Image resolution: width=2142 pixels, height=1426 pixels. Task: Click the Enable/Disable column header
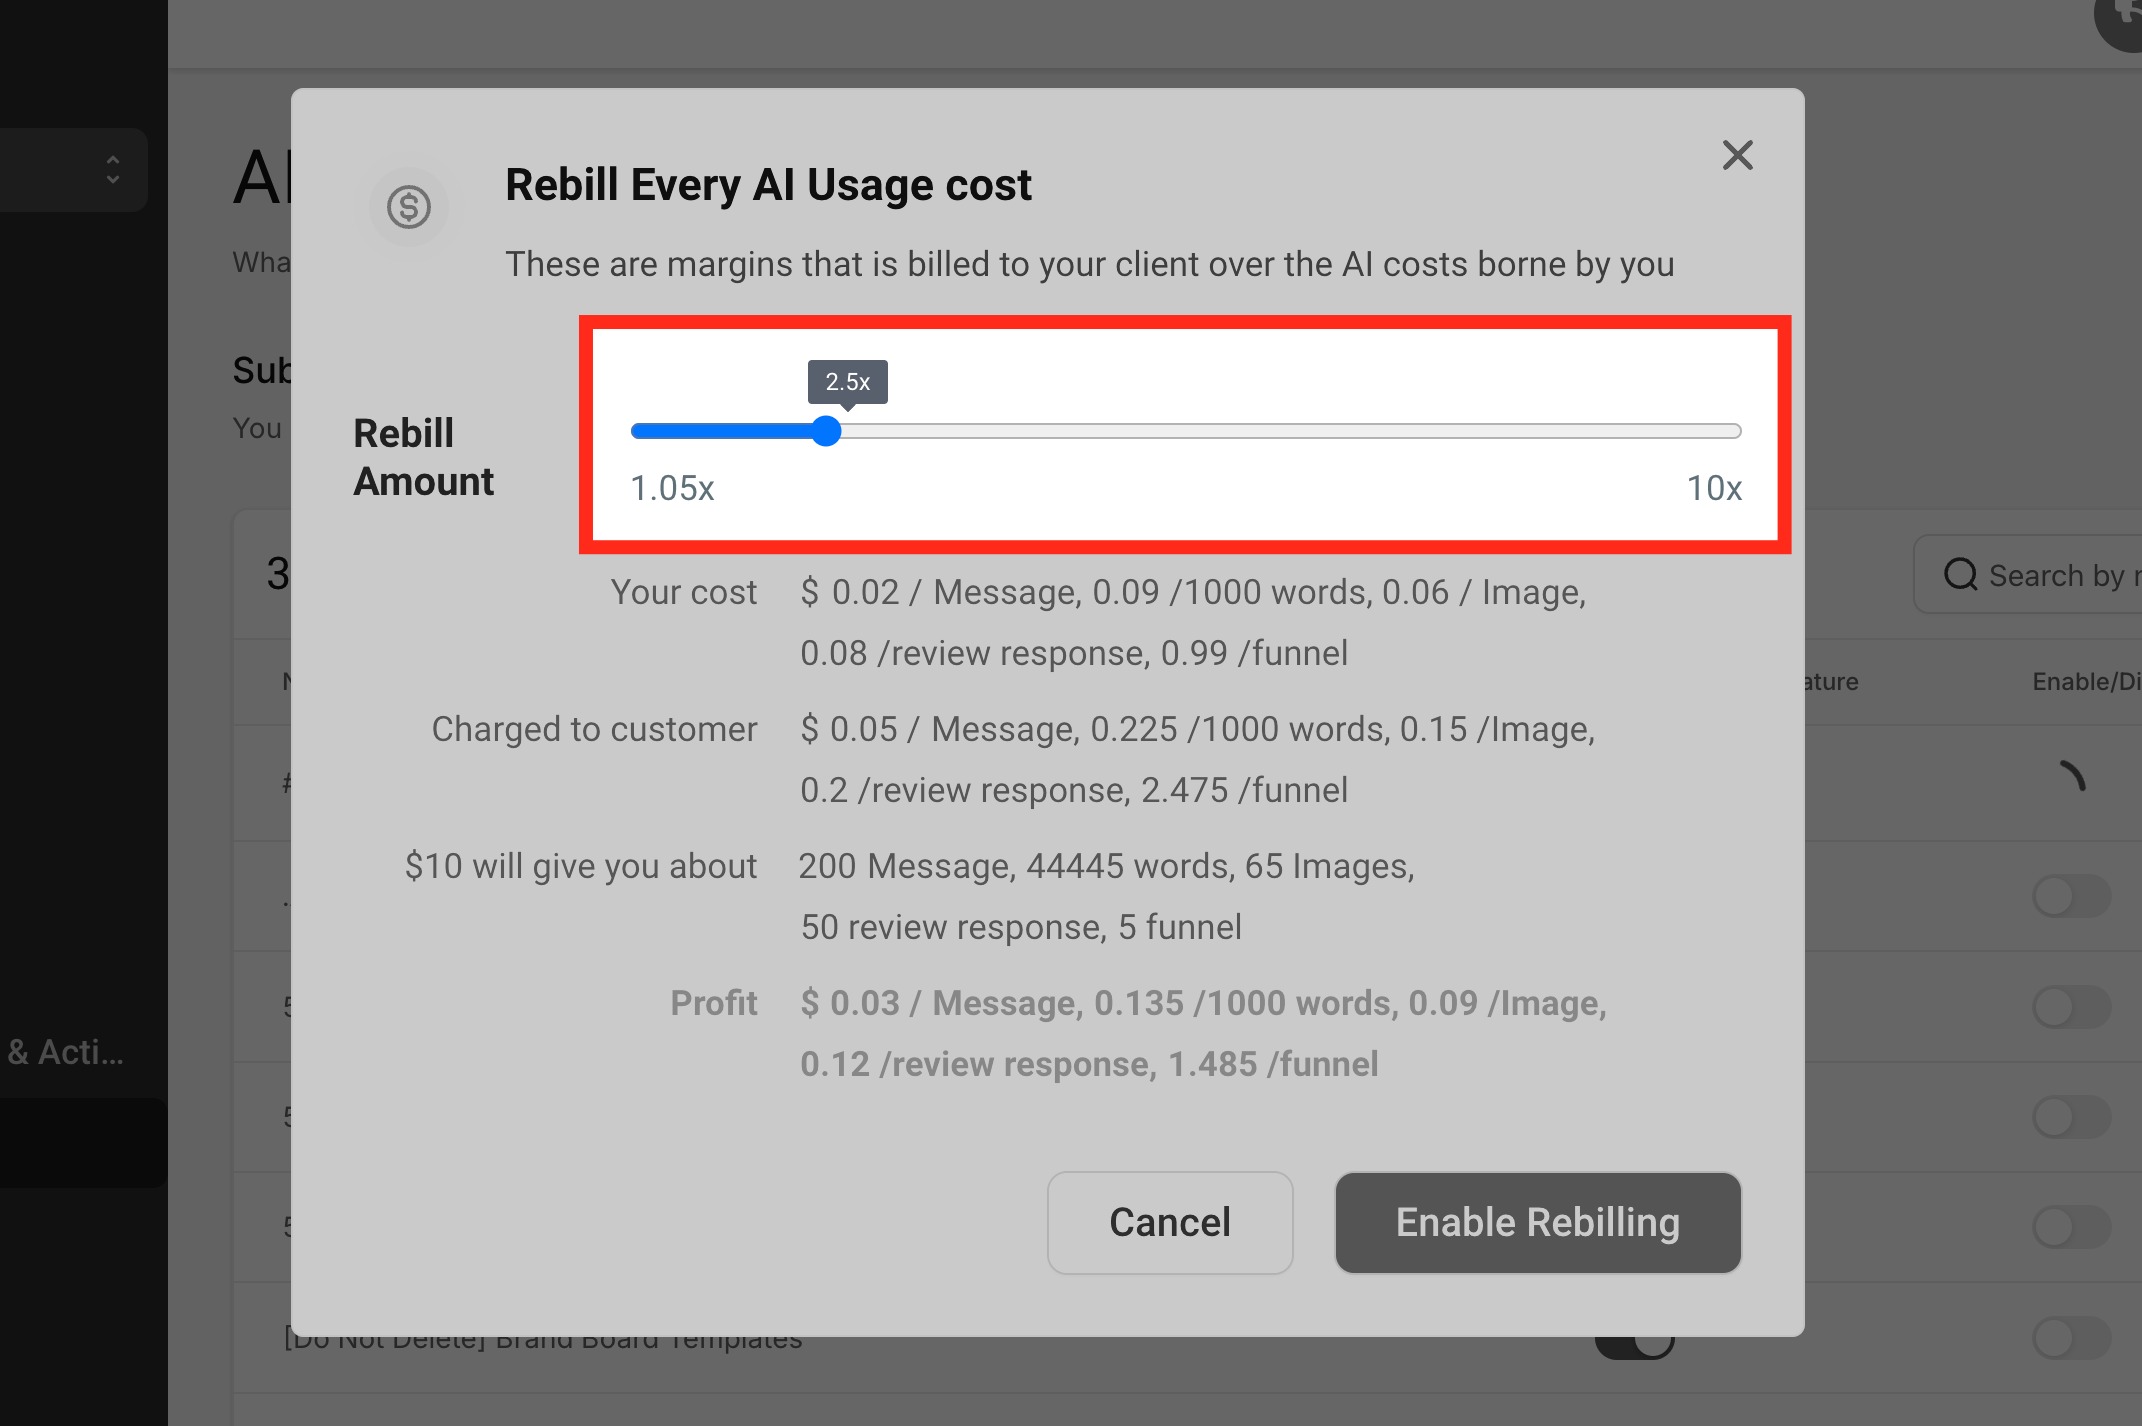(2084, 682)
